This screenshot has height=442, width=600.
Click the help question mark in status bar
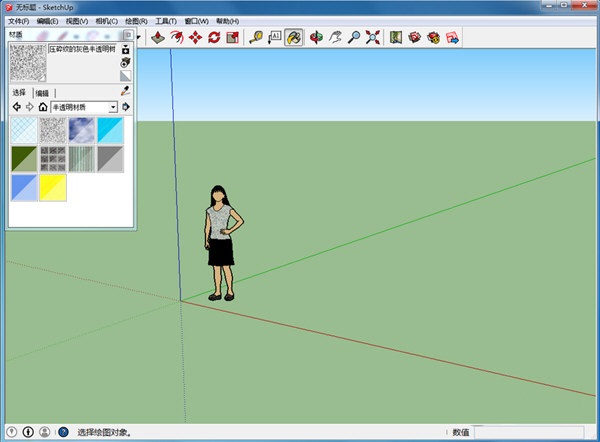[x=63, y=432]
